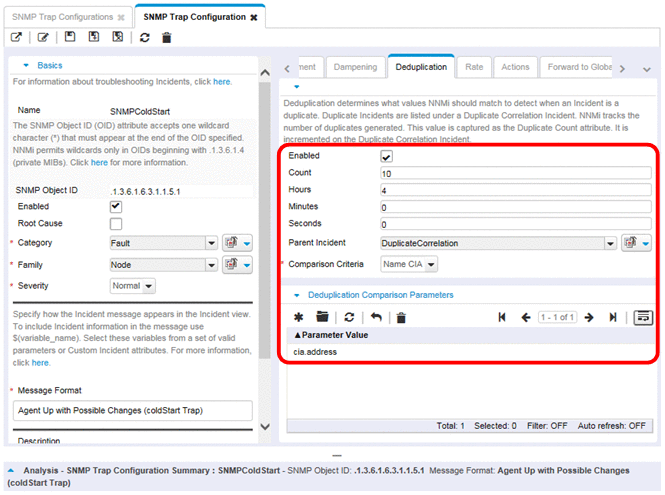Switch to the Dampening tab
This screenshot has height=495, width=665.
[x=354, y=67]
